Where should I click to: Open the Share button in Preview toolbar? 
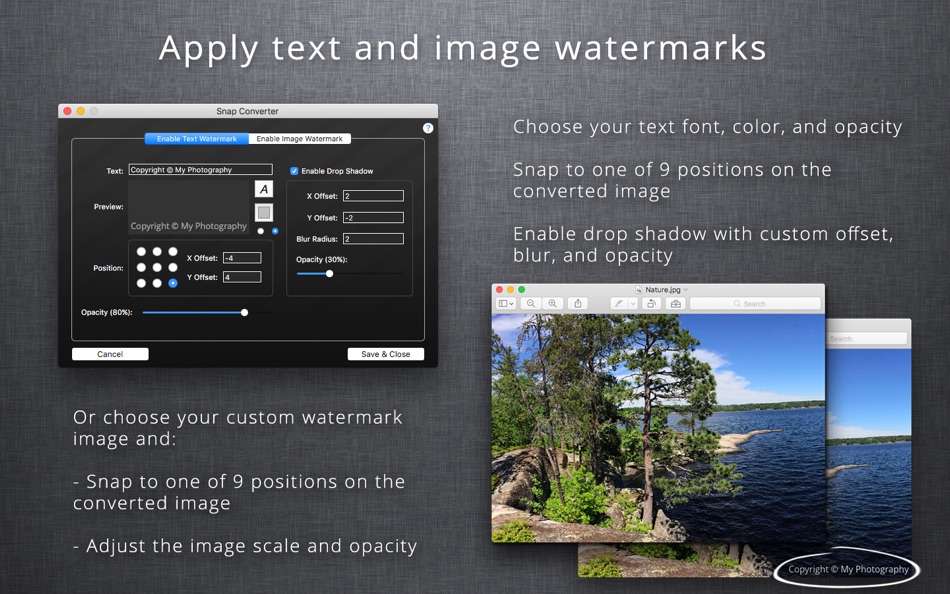[x=578, y=303]
